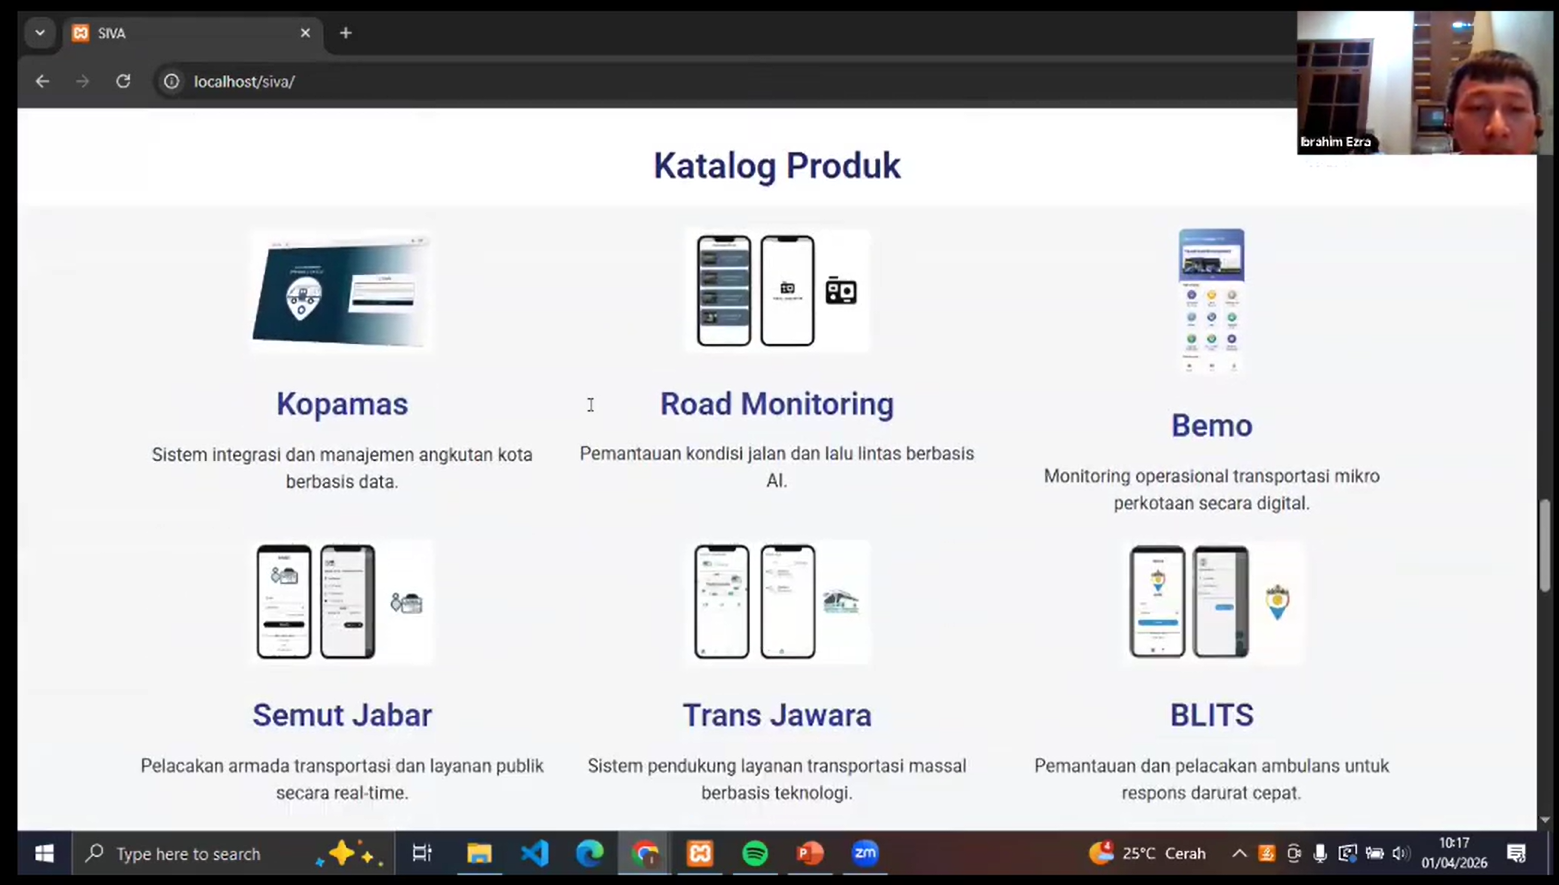This screenshot has width=1559, height=885.
Task: Select the SIVA browser tab
Action: coord(190,33)
